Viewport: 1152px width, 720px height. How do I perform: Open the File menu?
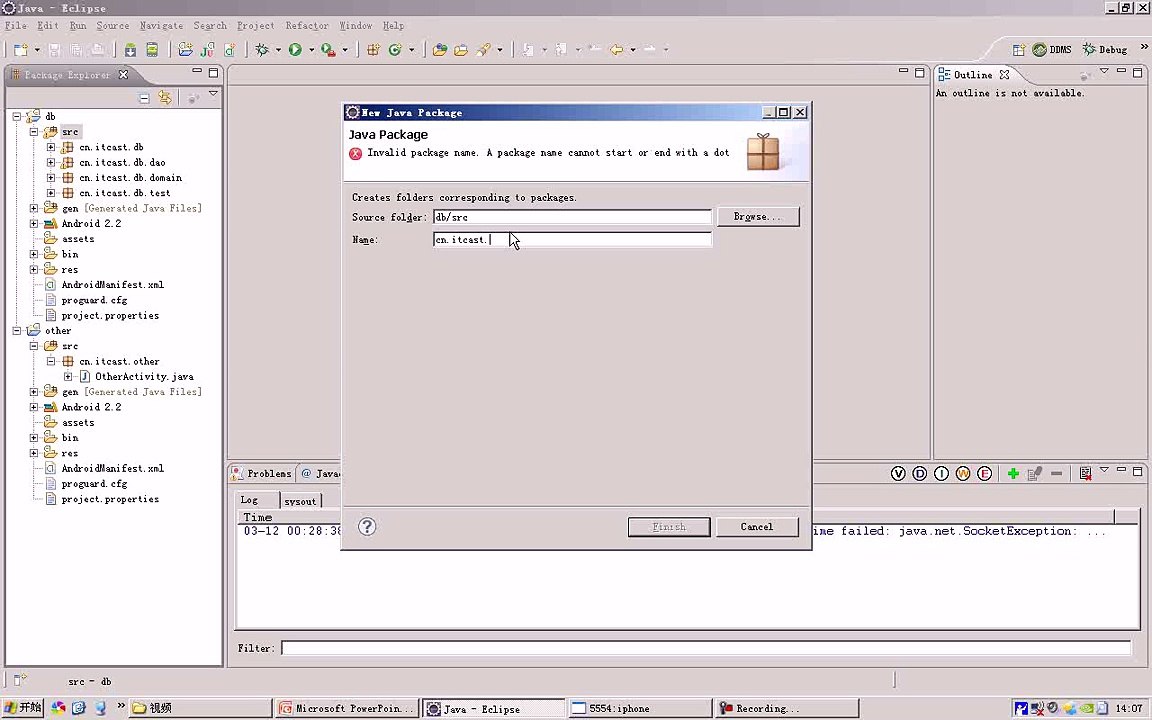point(15,26)
